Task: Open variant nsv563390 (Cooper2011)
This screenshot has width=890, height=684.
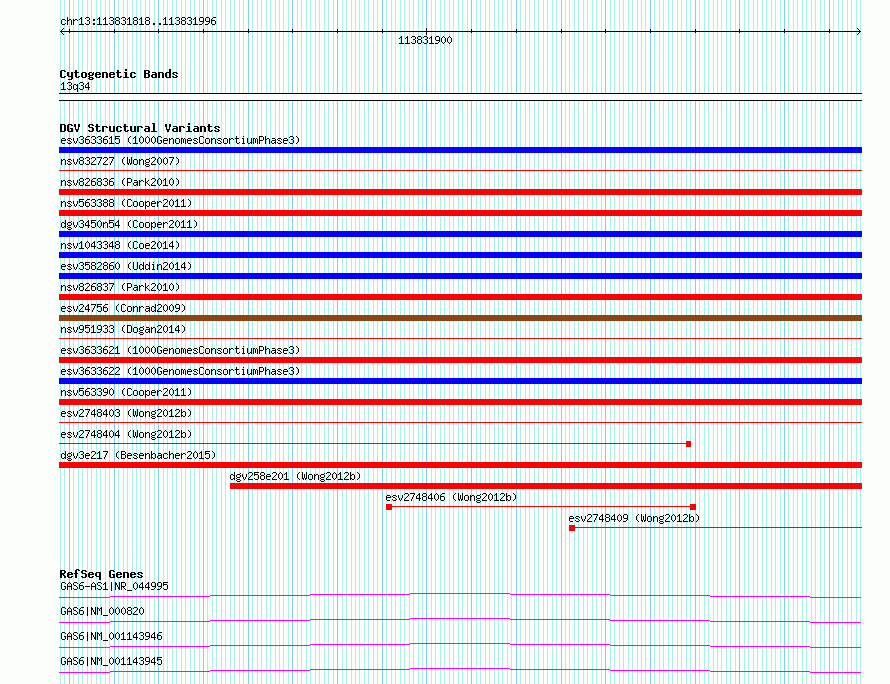Action: [x=126, y=392]
